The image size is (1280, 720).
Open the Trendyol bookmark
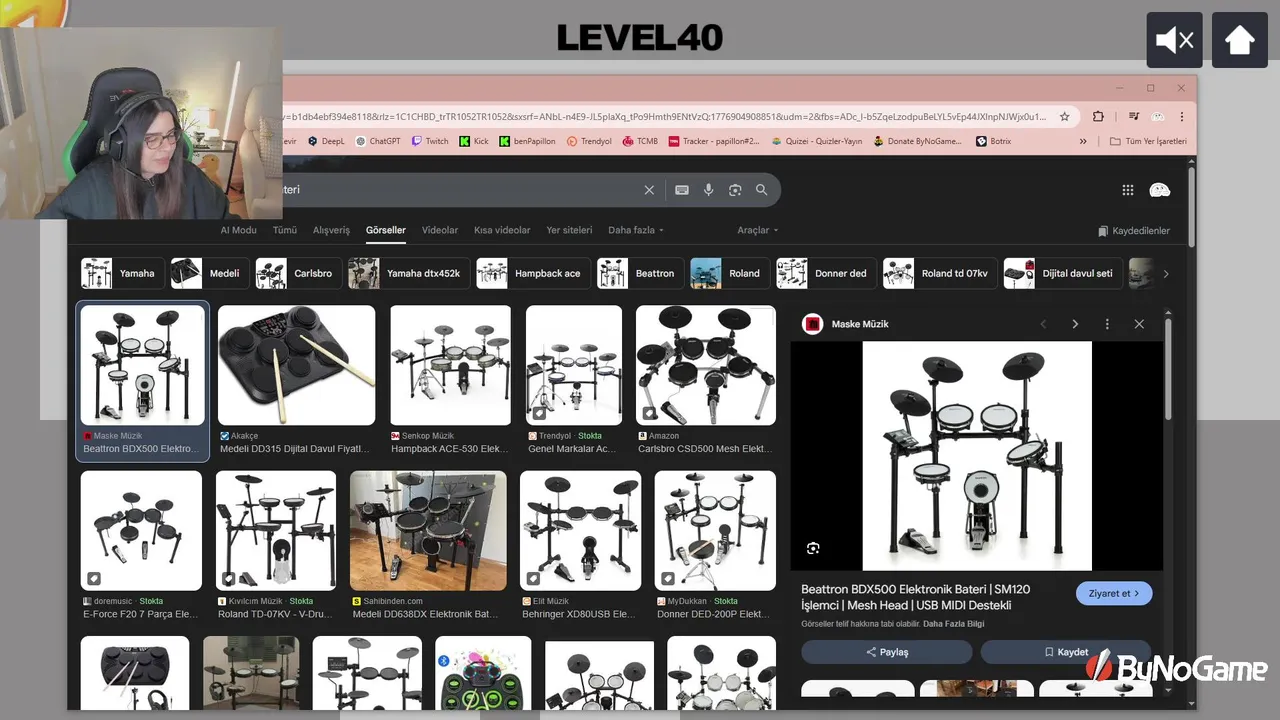click(x=589, y=141)
